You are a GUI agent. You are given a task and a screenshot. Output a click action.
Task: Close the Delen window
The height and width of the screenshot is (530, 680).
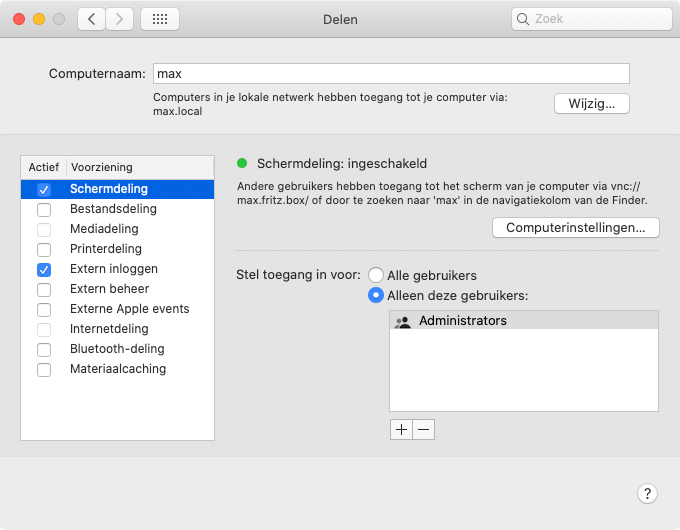coord(19,19)
